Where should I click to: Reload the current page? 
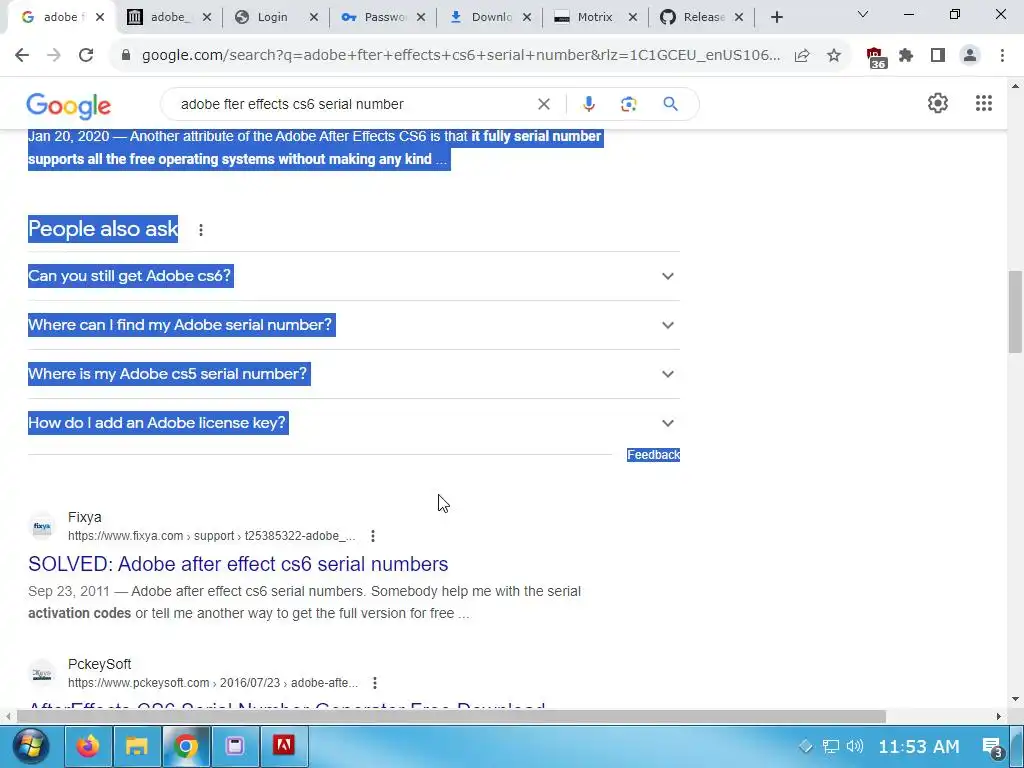[86, 56]
